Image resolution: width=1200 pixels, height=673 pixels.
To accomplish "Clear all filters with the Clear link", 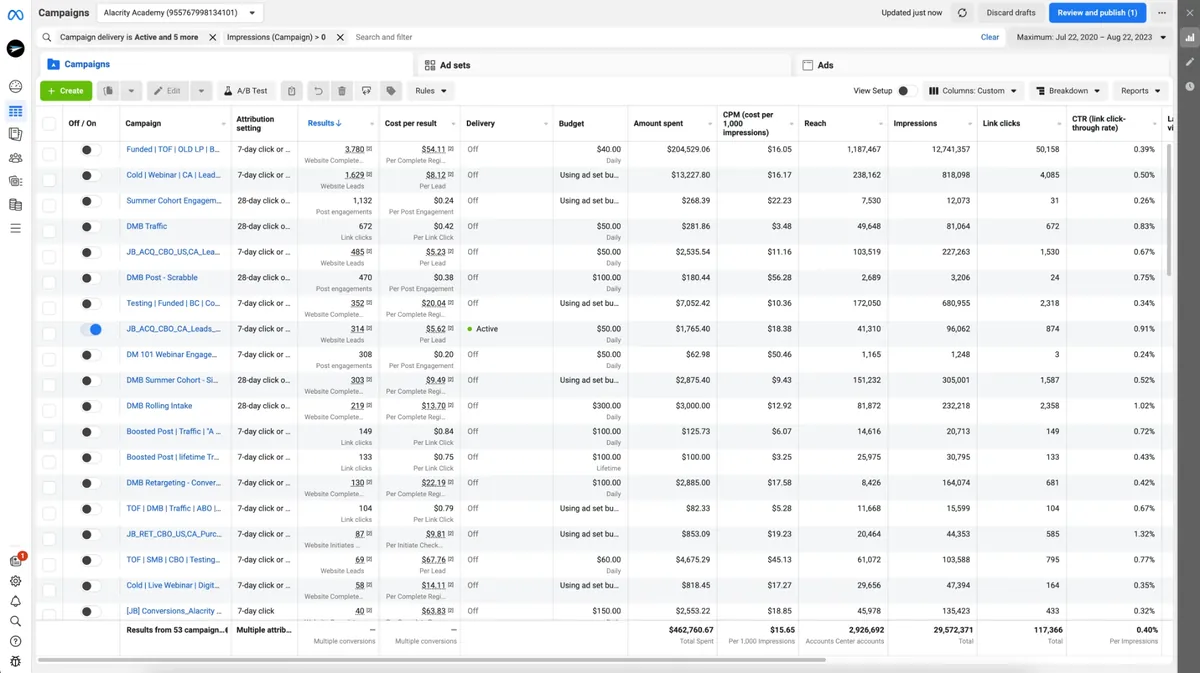I will point(989,37).
